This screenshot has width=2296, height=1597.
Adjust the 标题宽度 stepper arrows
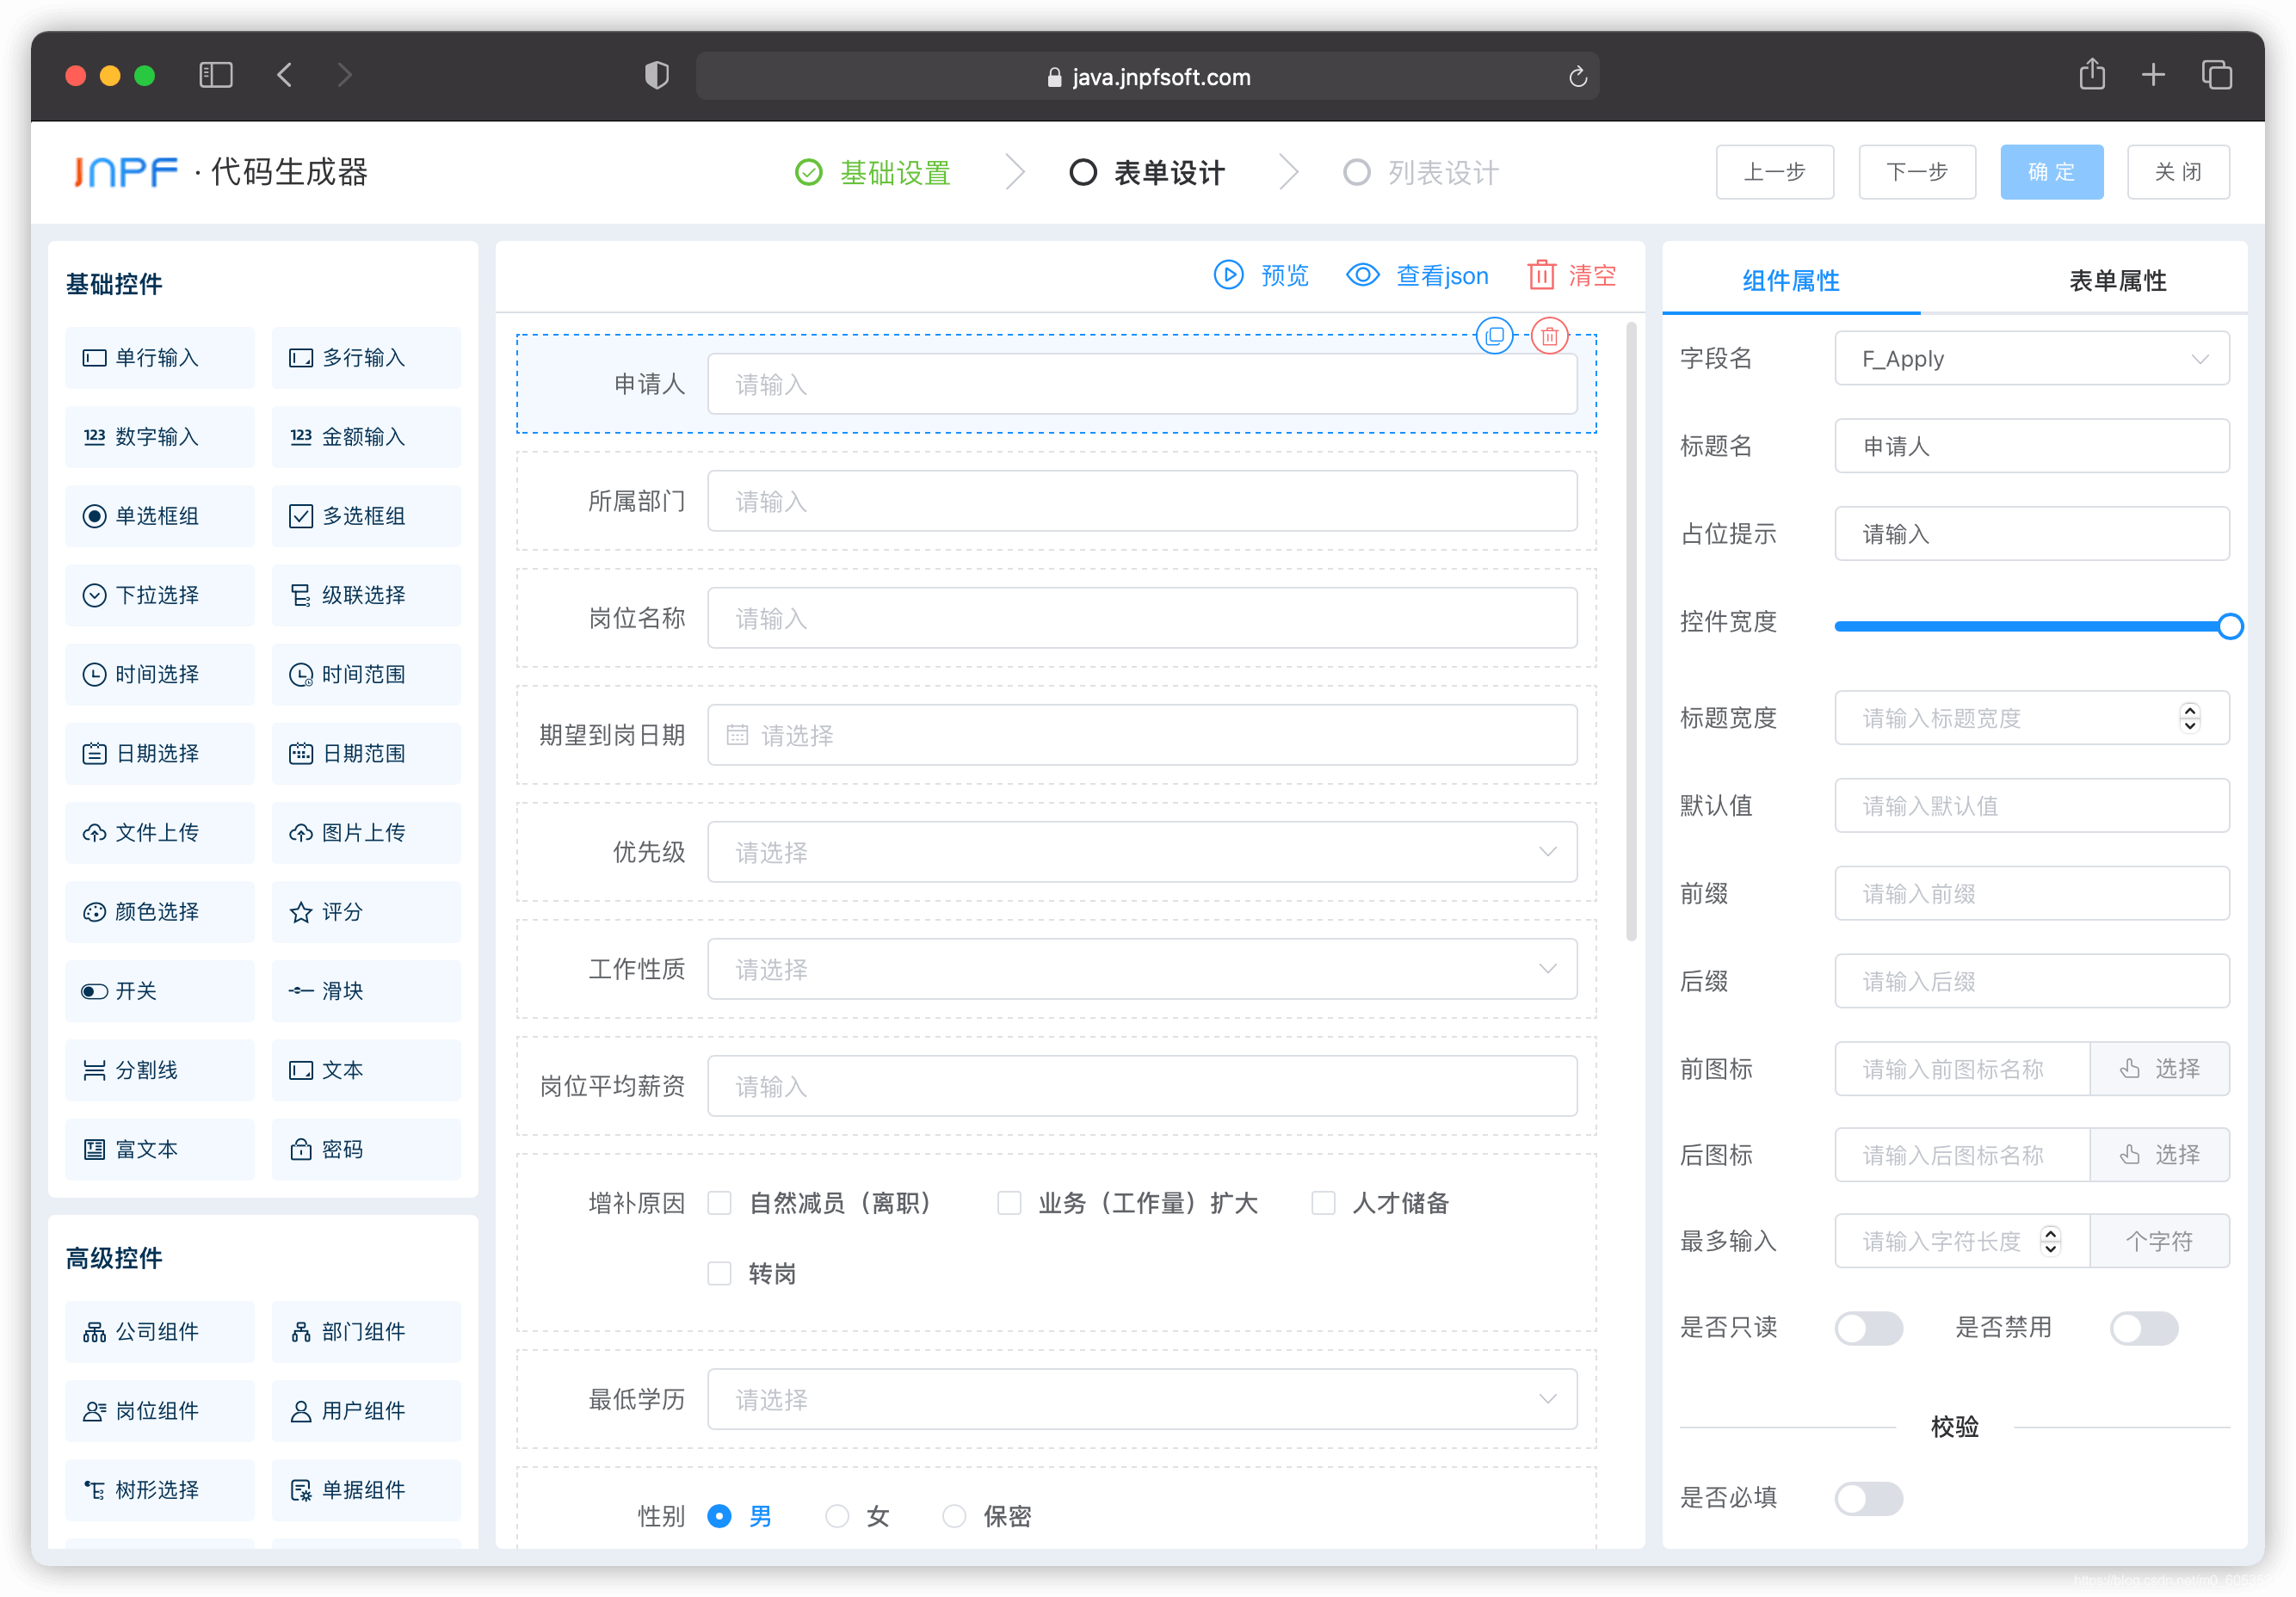[2190, 718]
